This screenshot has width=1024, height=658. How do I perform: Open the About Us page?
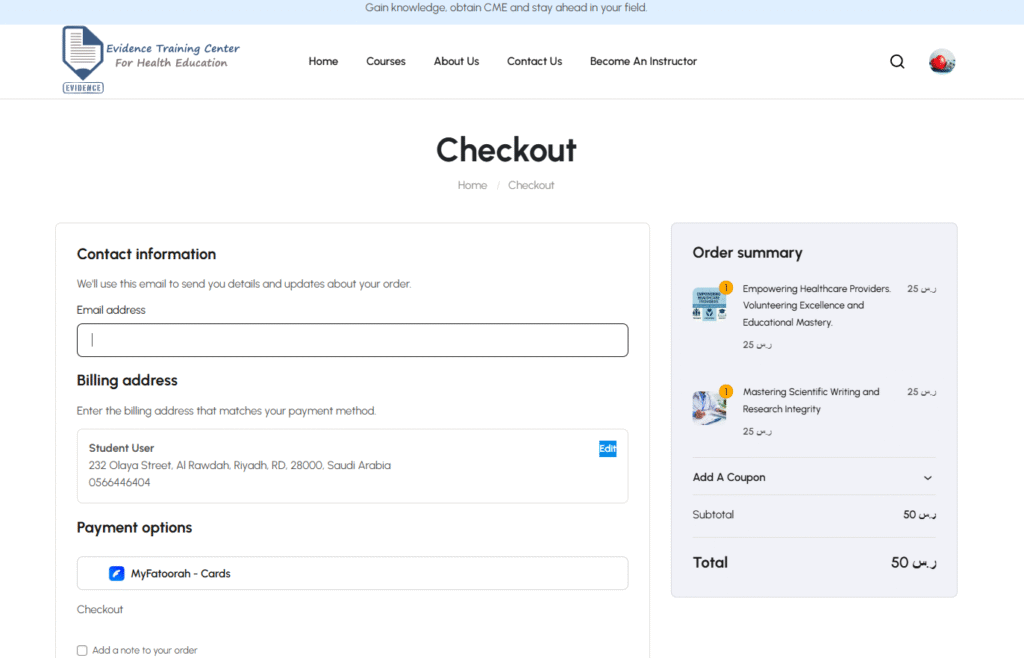tap(456, 61)
